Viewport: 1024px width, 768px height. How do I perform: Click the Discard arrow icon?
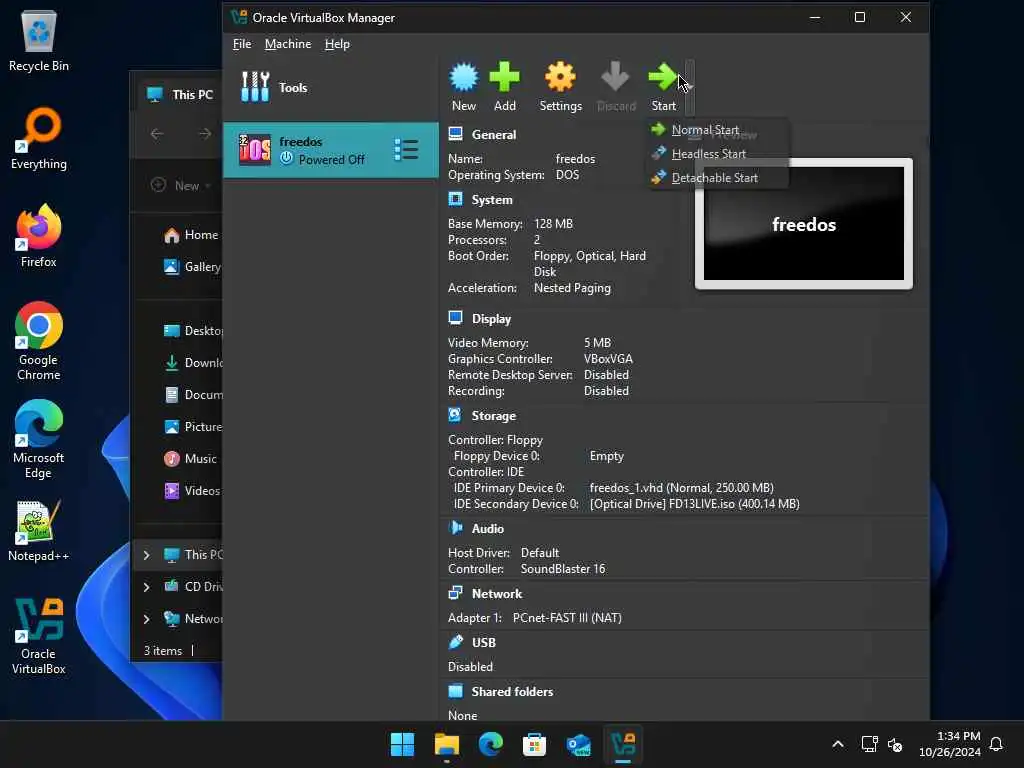[x=615, y=77]
